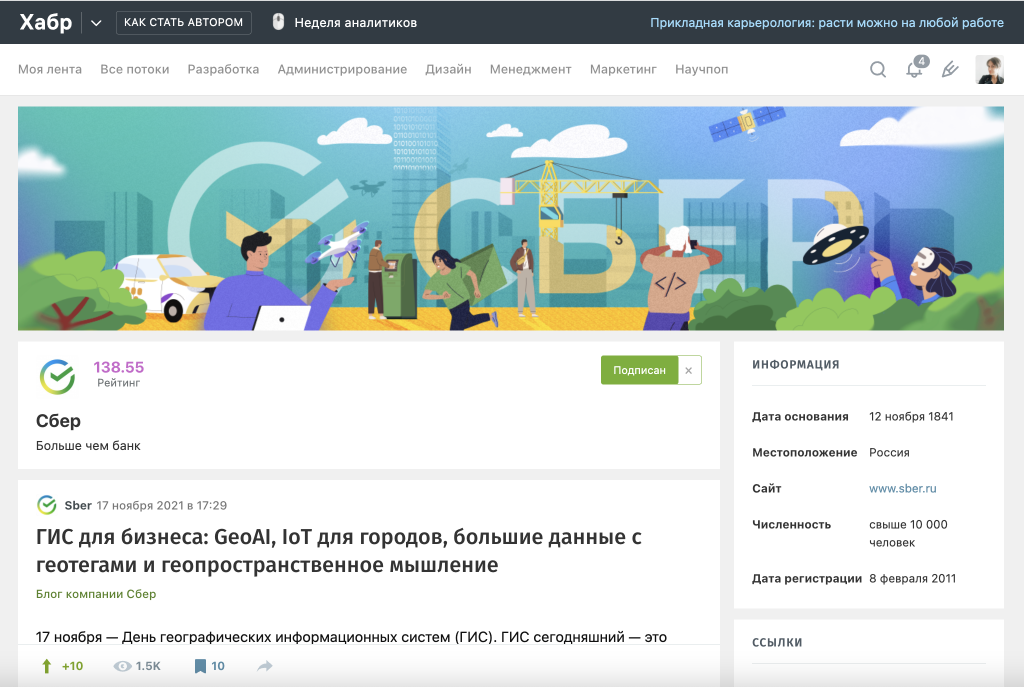Click the Sber company logo icon
Viewport: 1024px width, 687px height.
tap(57, 376)
